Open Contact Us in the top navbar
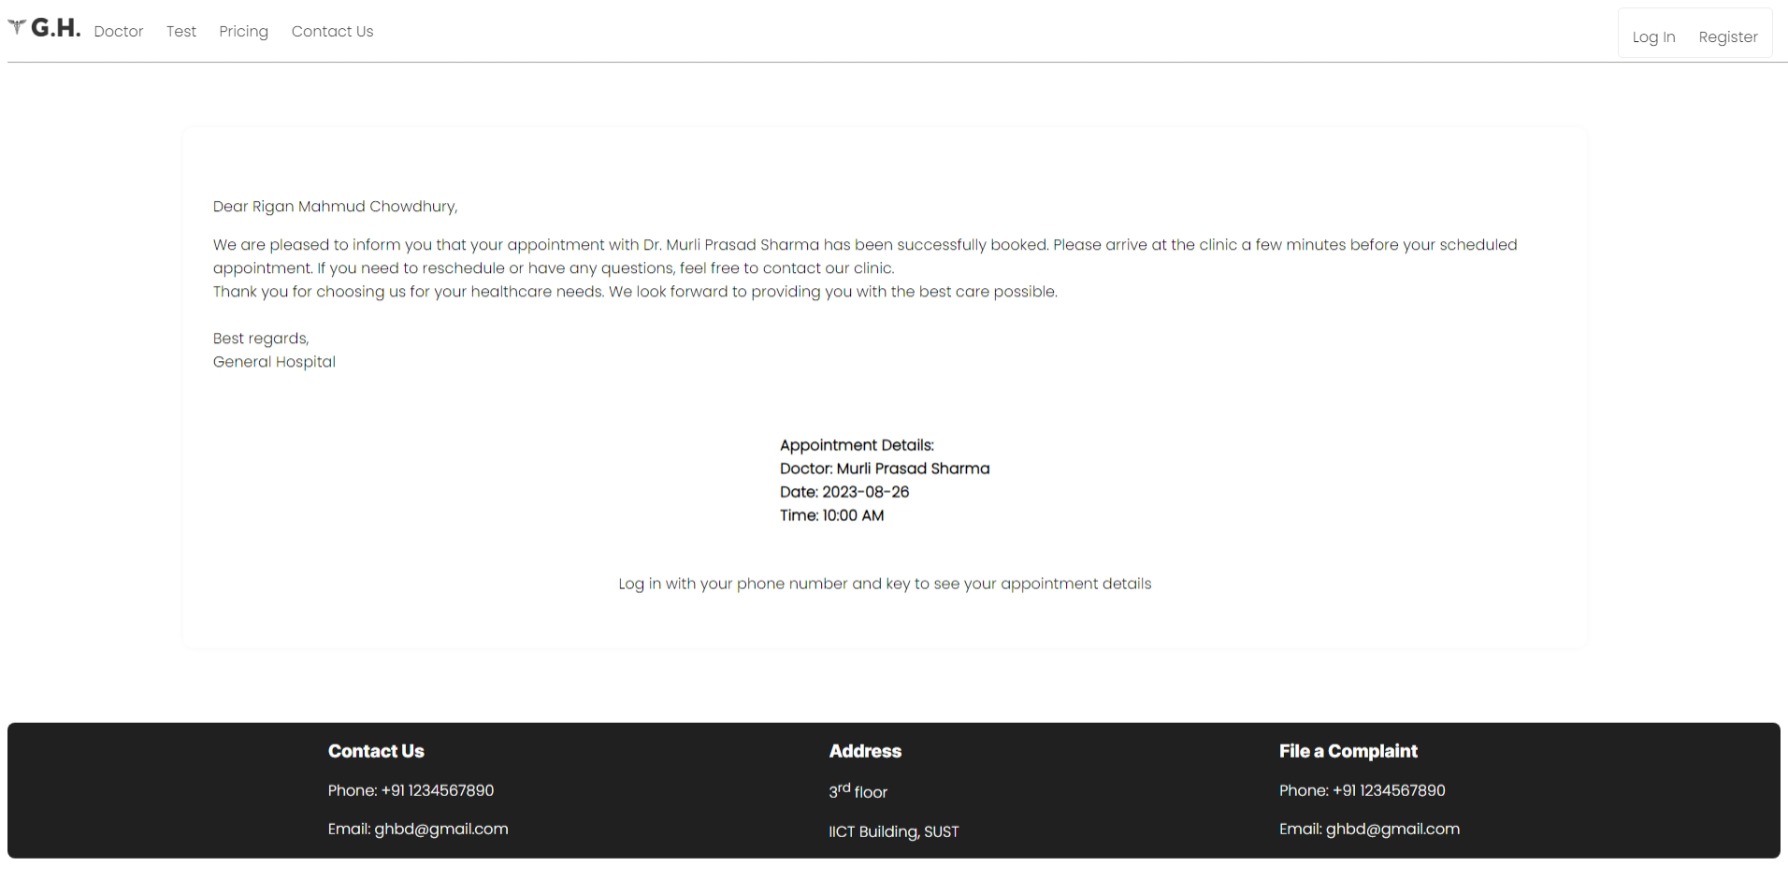Screen dimensions: 1788x895 [x=332, y=32]
